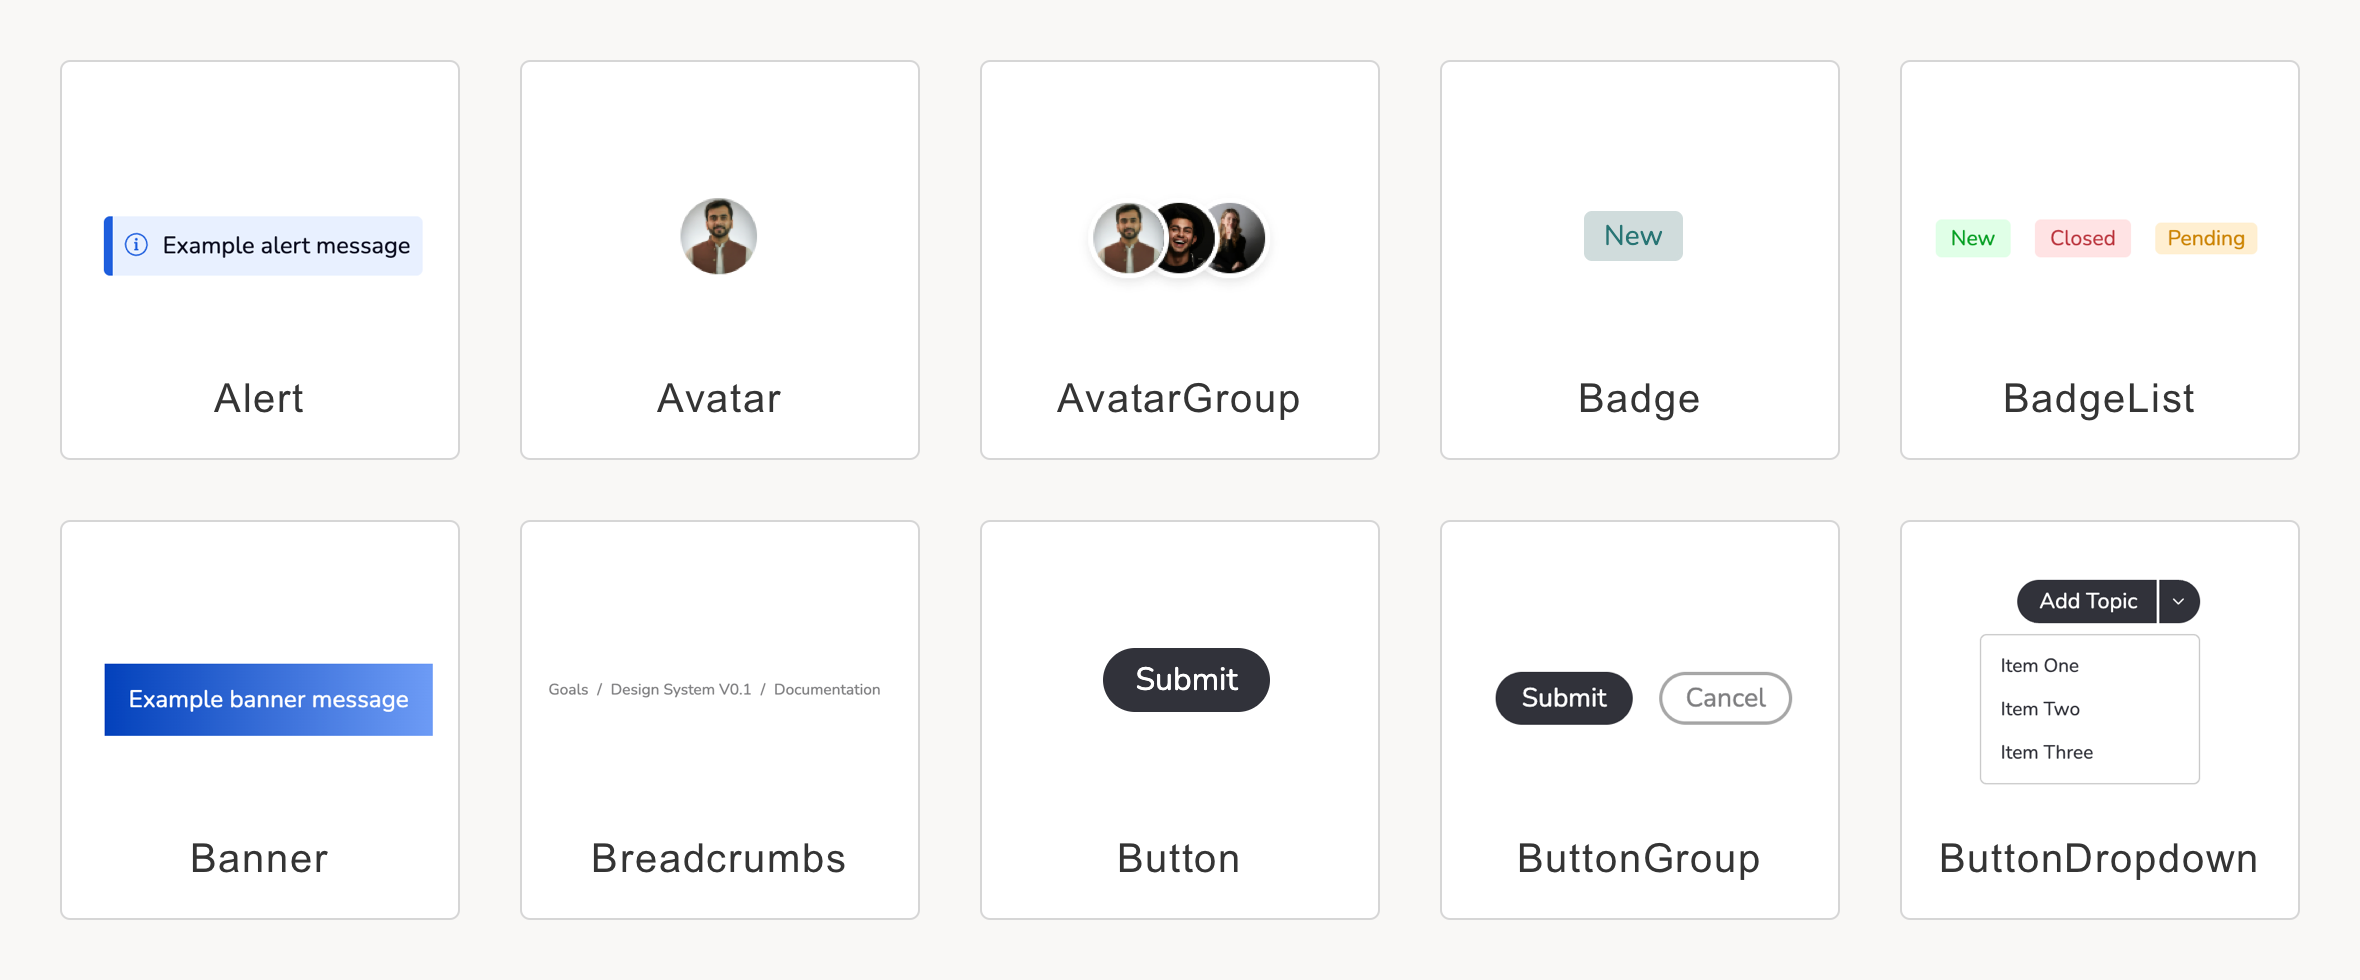Click the yellow Pending badge
Image resolution: width=2360 pixels, height=980 pixels.
[2205, 239]
